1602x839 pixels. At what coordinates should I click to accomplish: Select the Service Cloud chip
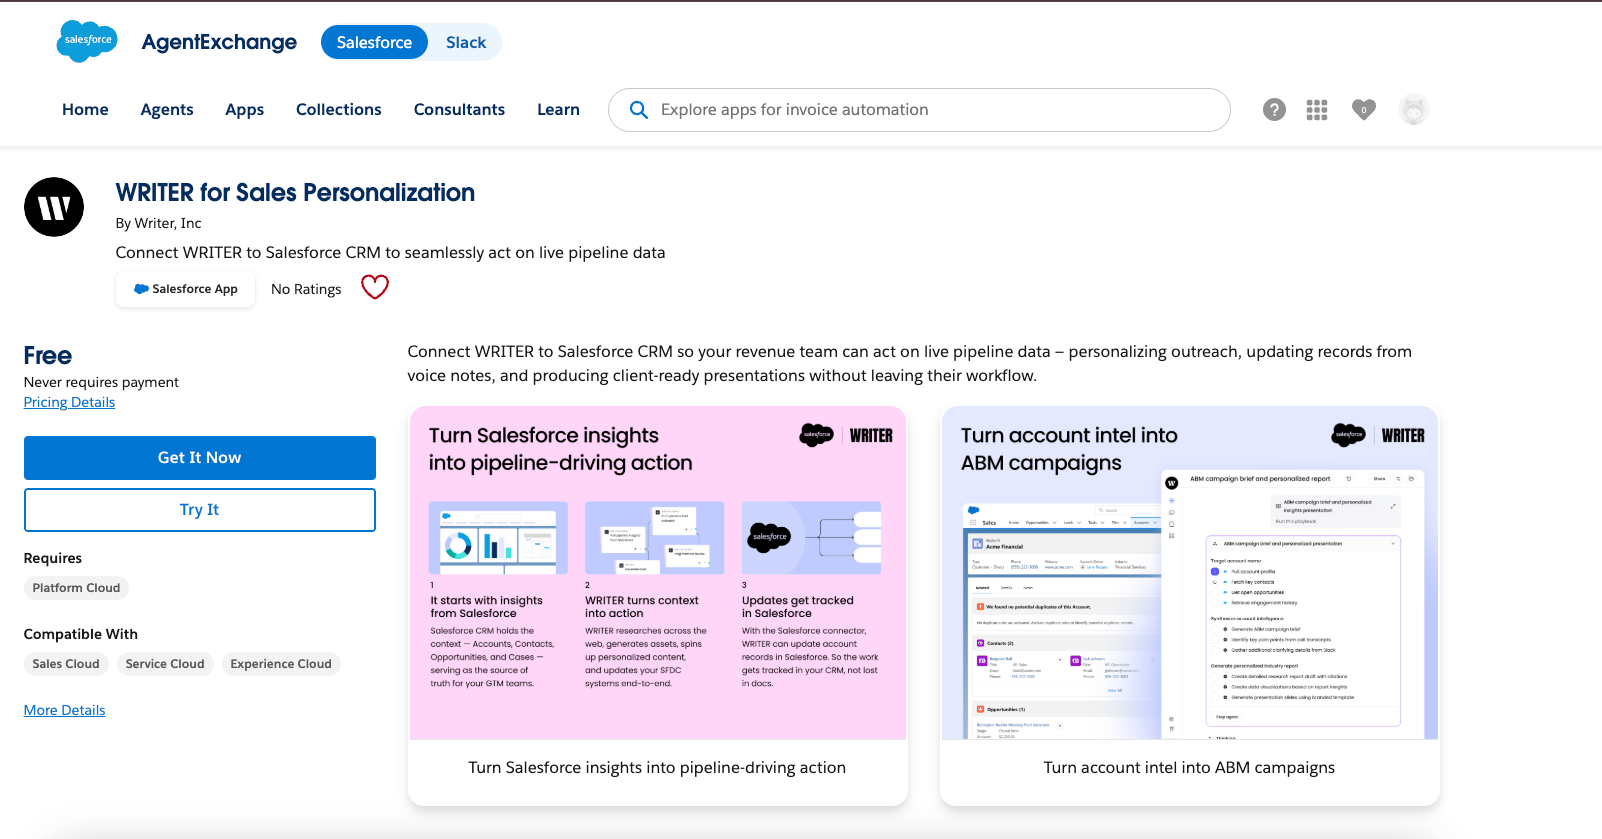[x=165, y=664]
